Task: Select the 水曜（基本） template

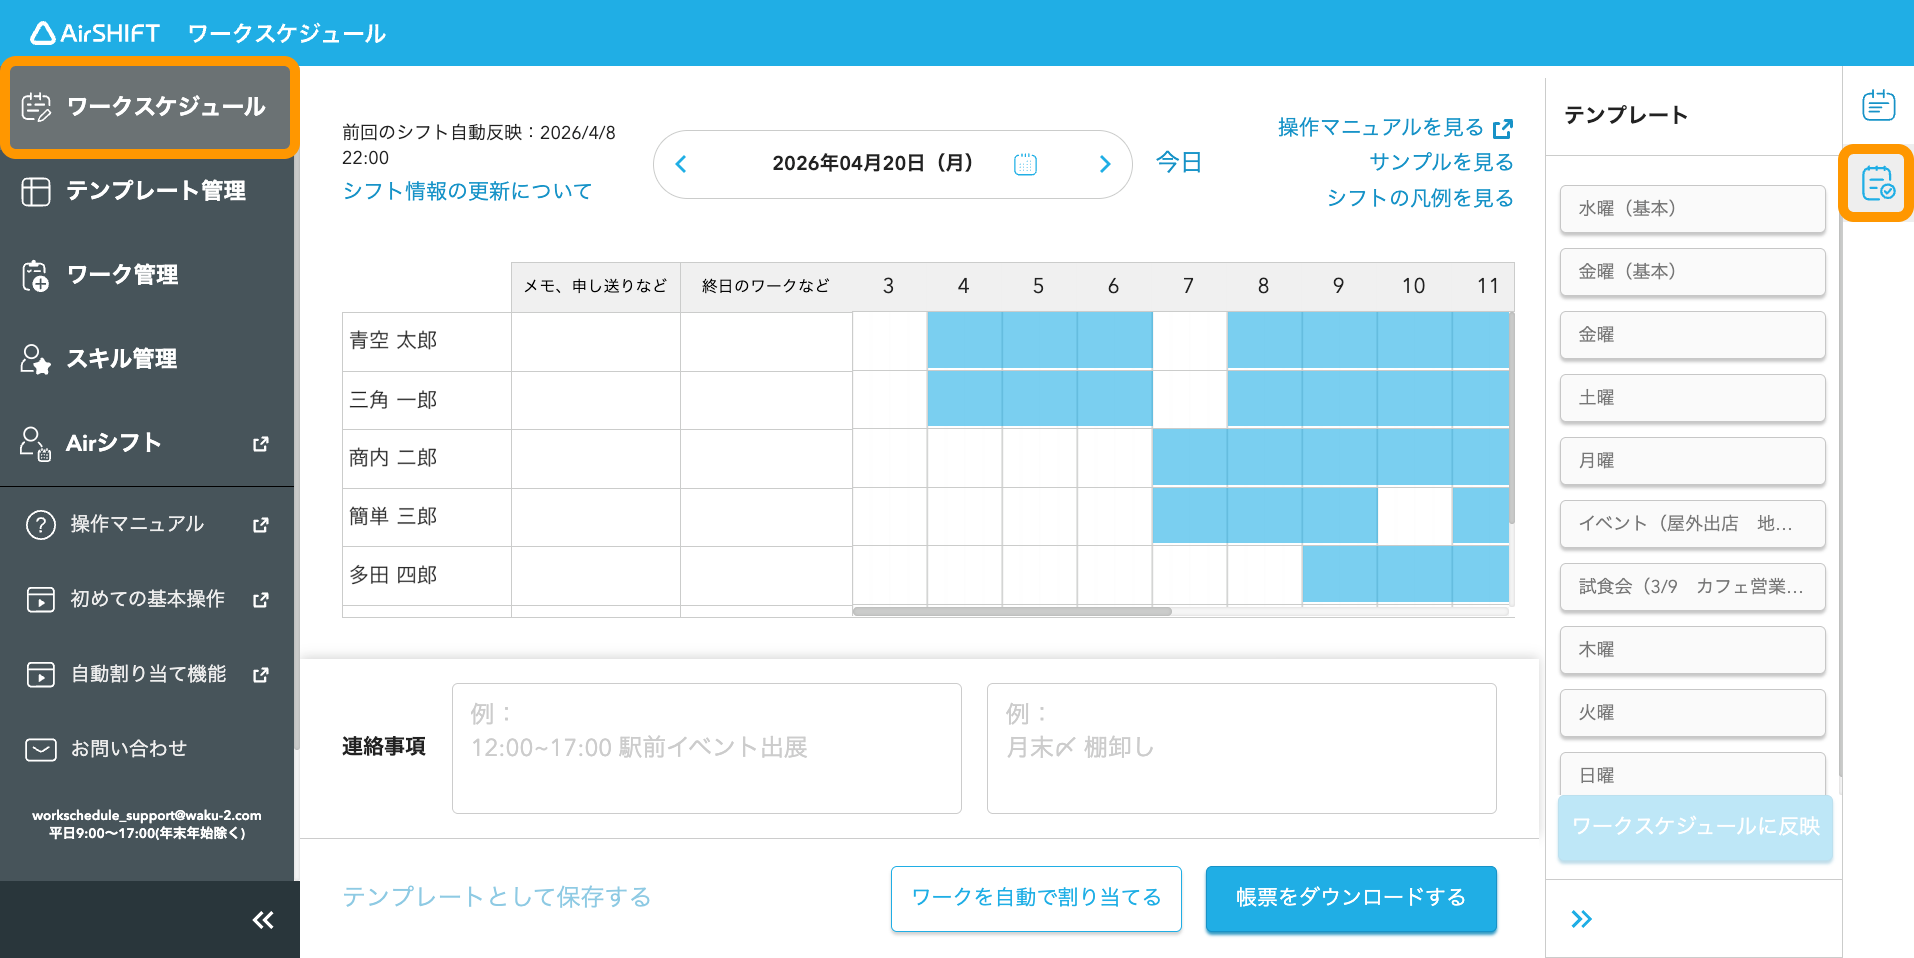Action: tap(1692, 209)
